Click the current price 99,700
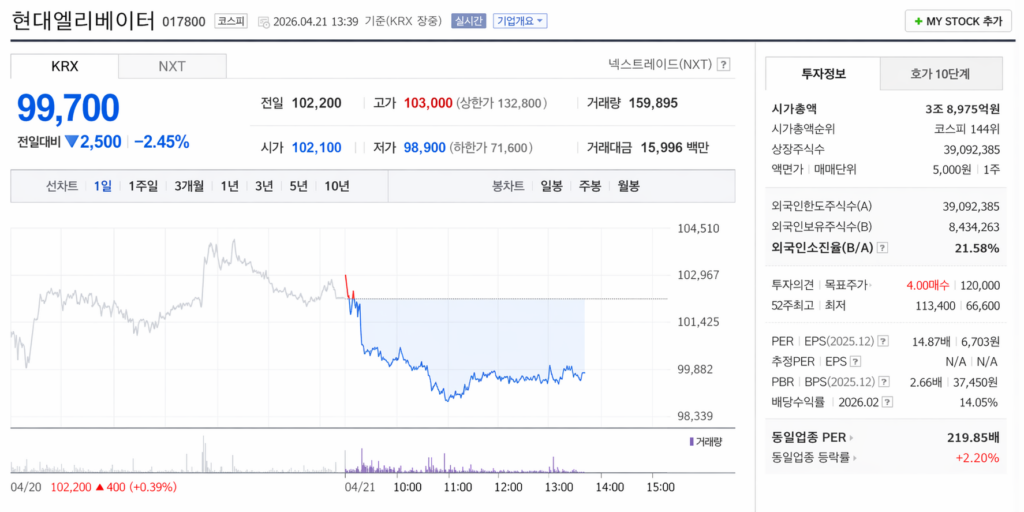 click(x=68, y=108)
